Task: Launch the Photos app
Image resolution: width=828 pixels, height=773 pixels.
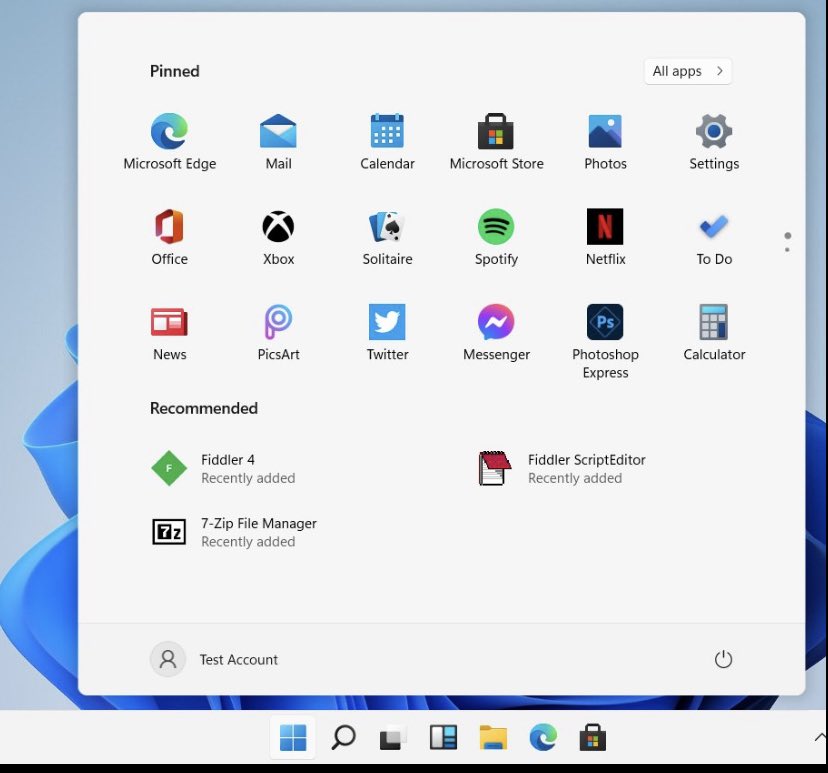Action: tap(605, 142)
